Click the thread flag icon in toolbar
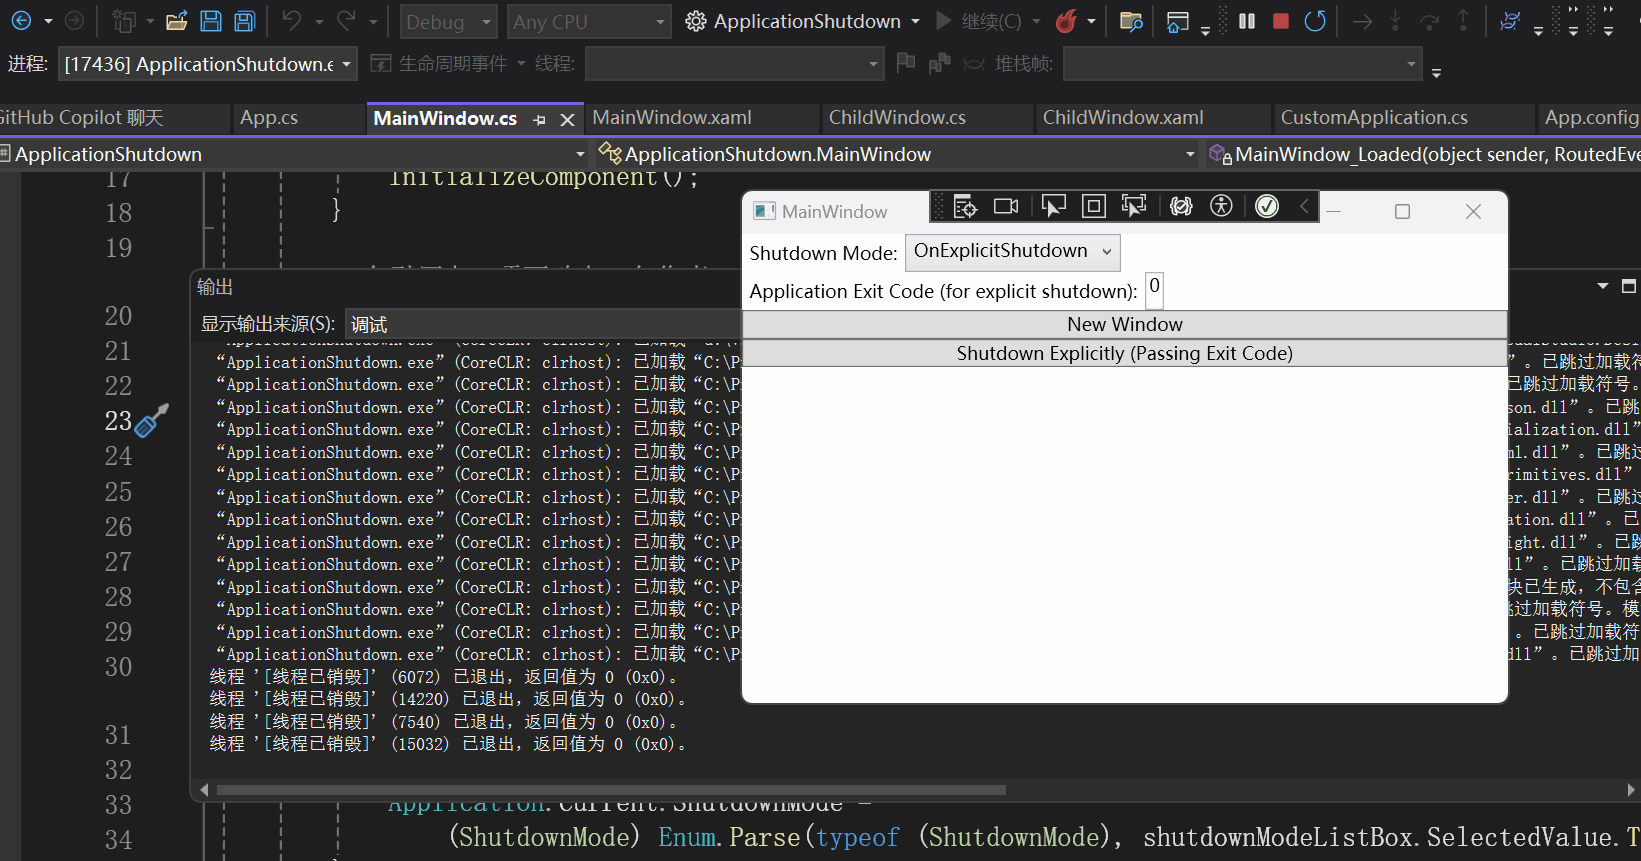The image size is (1641, 861). pos(906,63)
